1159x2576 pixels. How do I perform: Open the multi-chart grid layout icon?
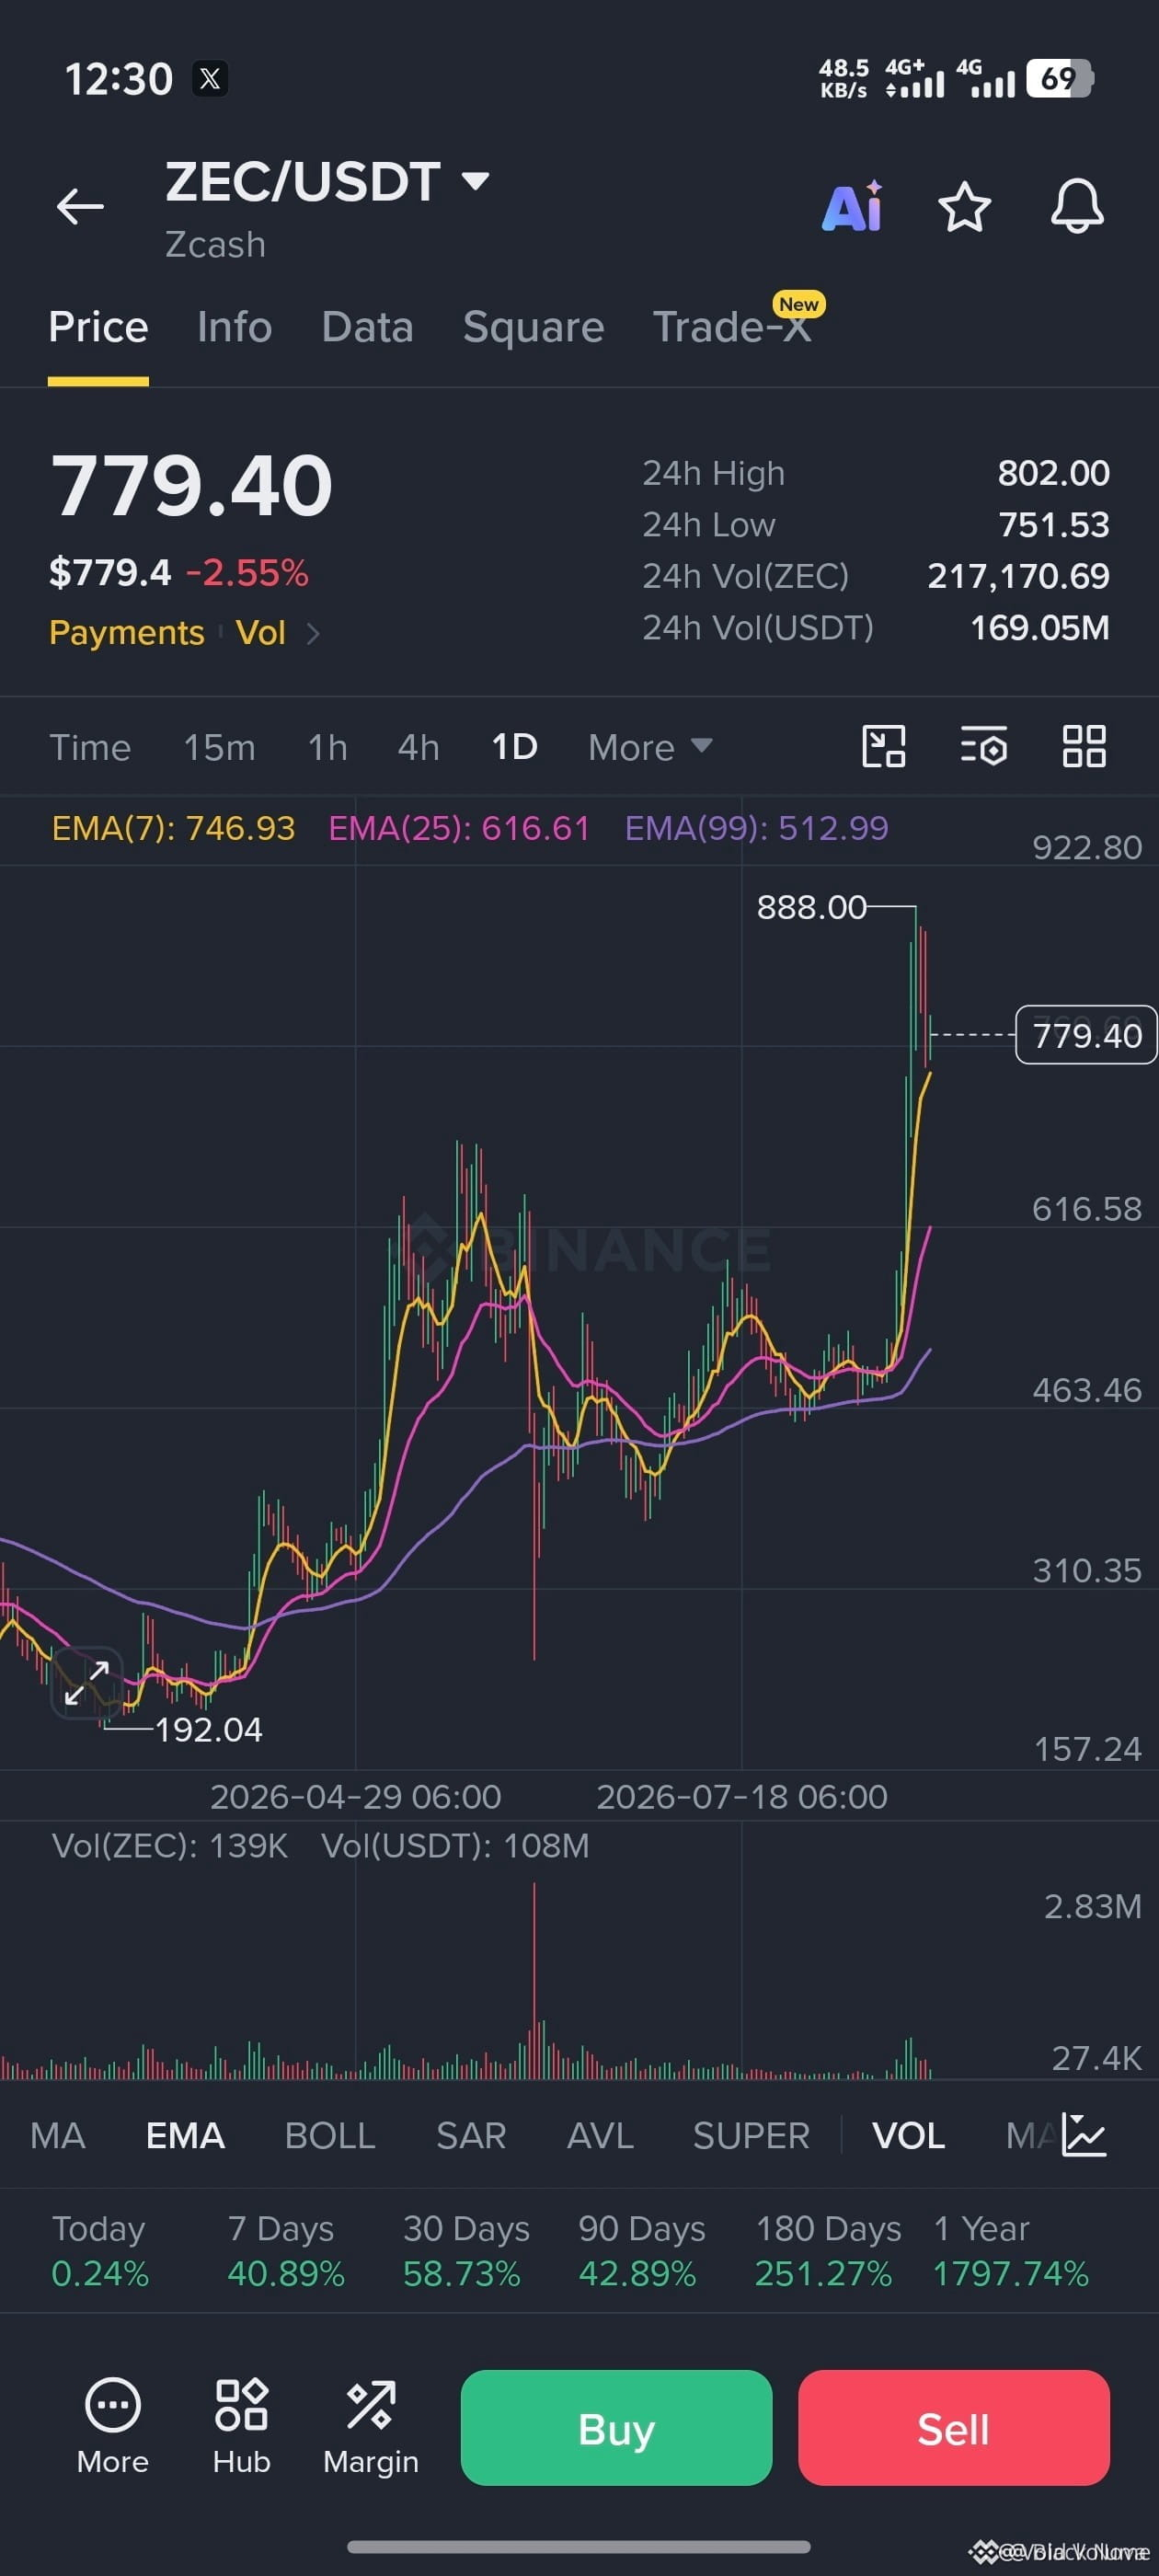tap(1084, 747)
